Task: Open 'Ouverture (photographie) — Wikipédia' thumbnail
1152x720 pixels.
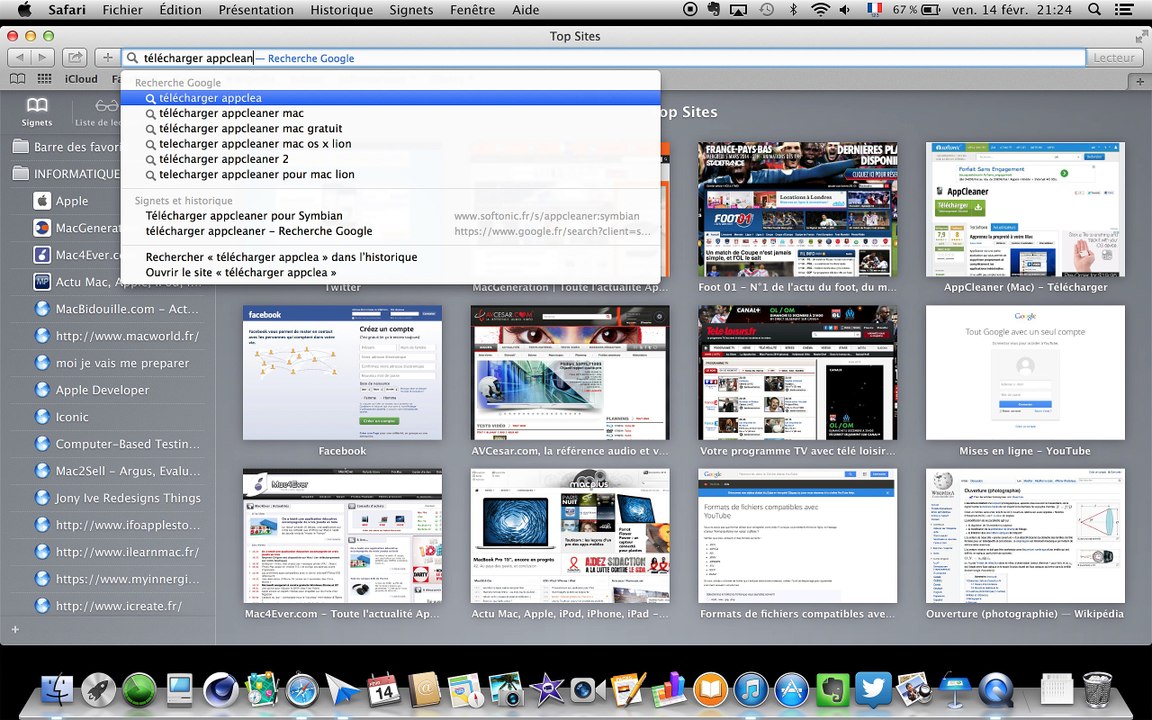Action: pos(1026,536)
